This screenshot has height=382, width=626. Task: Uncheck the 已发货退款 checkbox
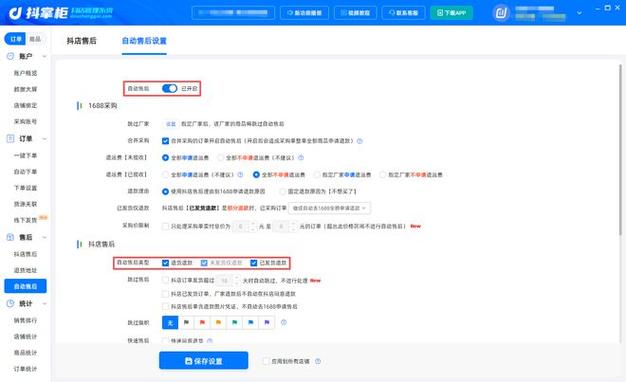[254, 263]
